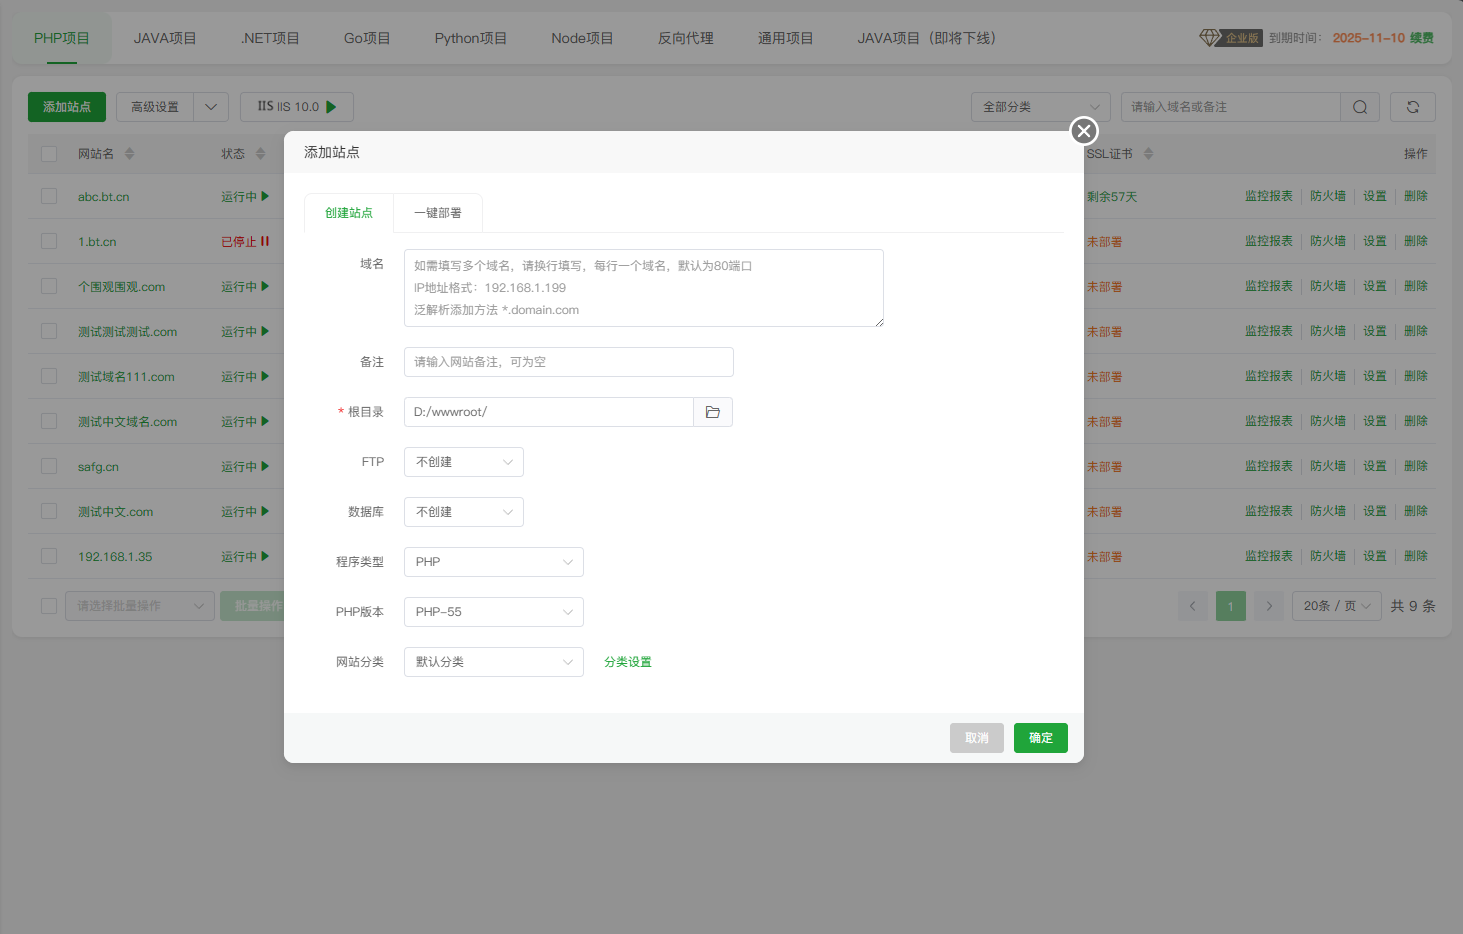Switch to the 一键部署 tab
The height and width of the screenshot is (934, 1463).
pos(438,213)
